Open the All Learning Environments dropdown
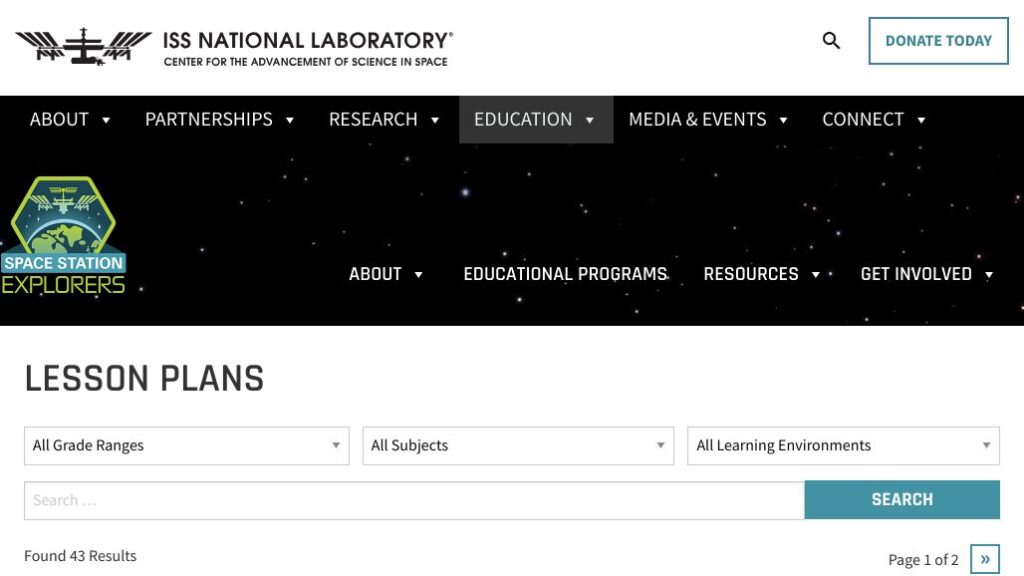 coord(842,445)
